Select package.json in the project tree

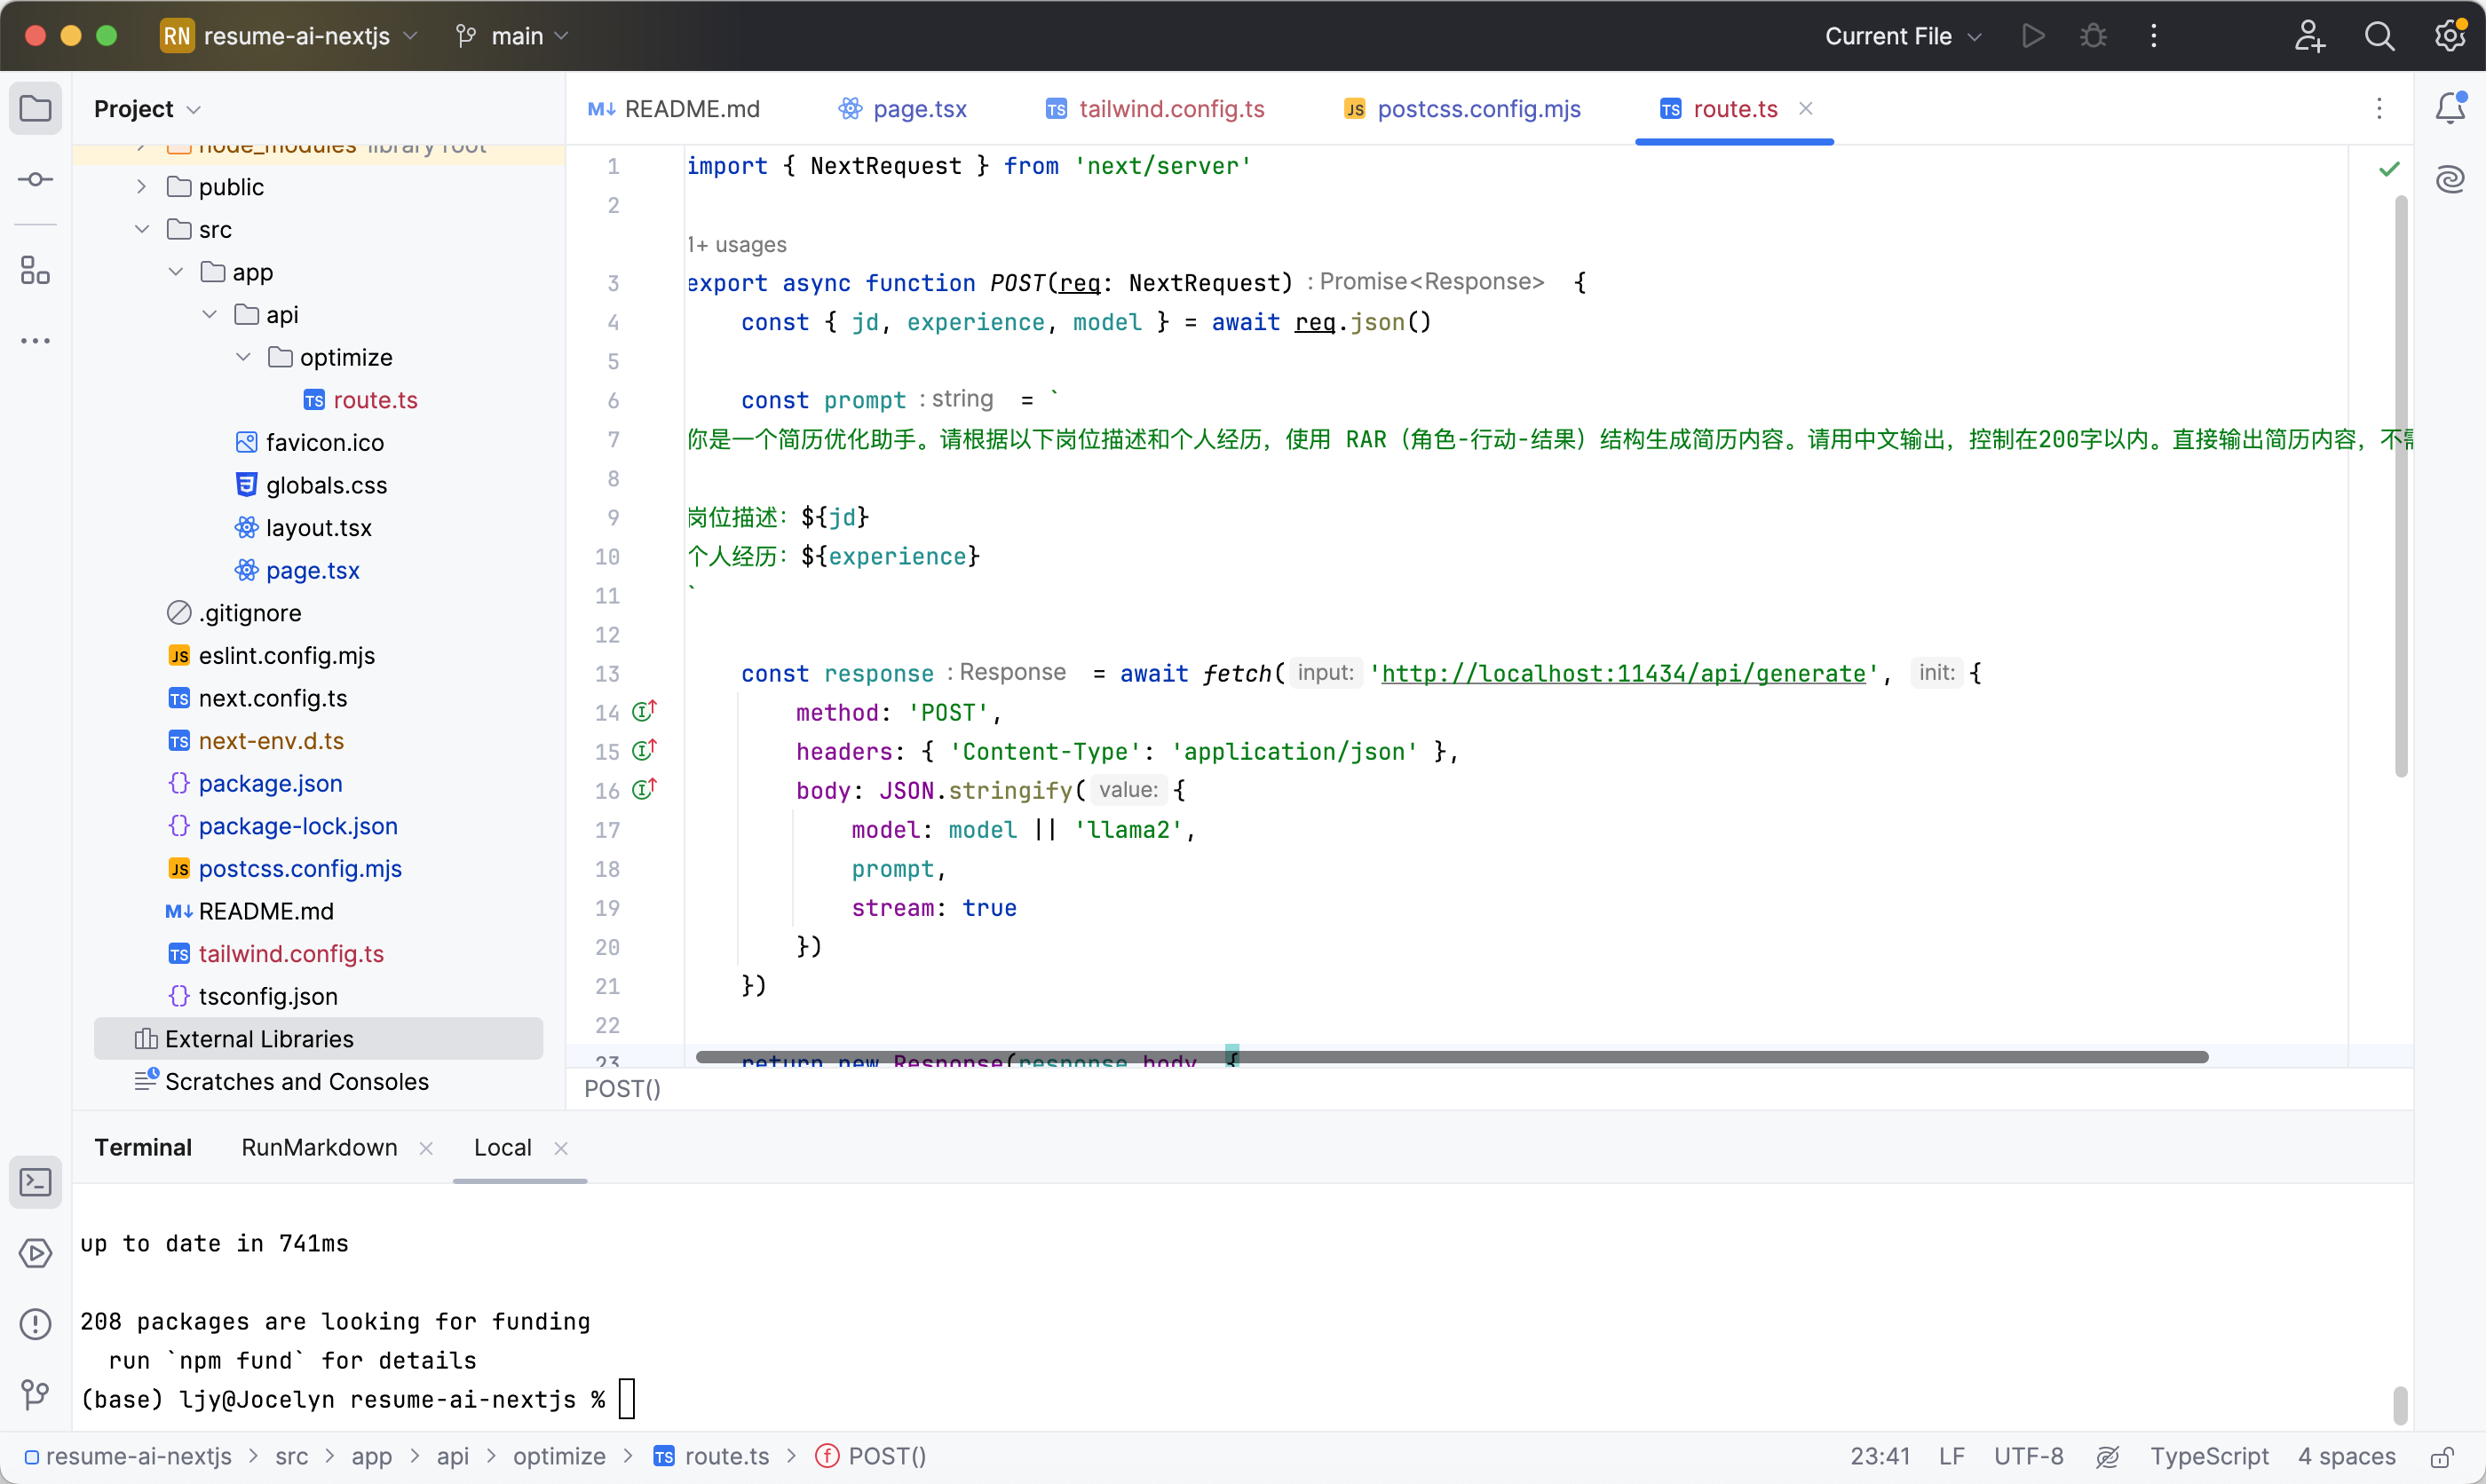click(x=270, y=783)
